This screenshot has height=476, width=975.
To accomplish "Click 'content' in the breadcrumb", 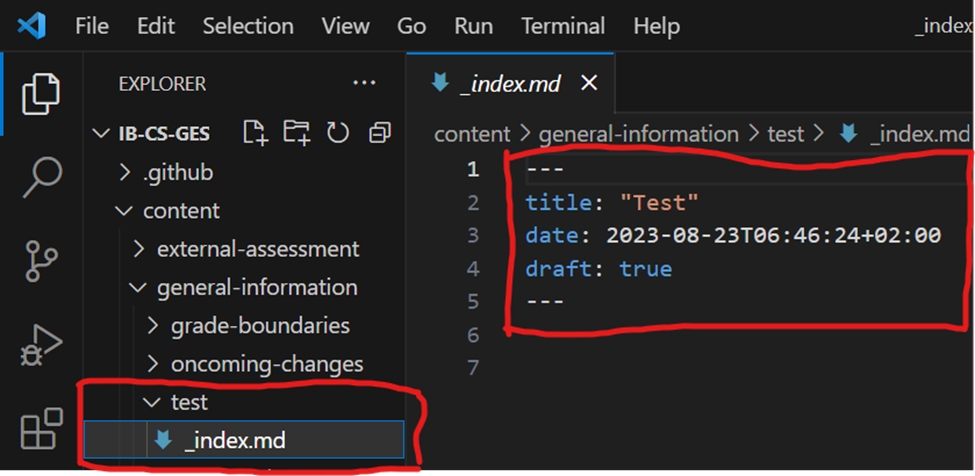I will tap(472, 134).
